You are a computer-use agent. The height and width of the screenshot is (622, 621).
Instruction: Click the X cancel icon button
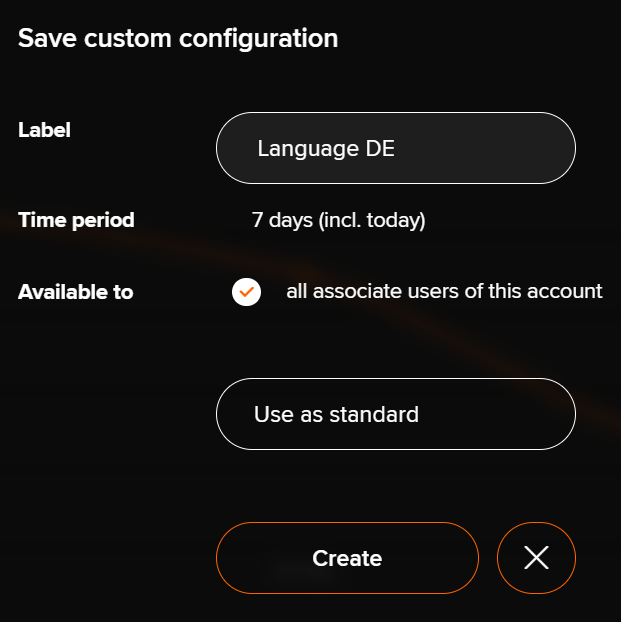point(536,558)
